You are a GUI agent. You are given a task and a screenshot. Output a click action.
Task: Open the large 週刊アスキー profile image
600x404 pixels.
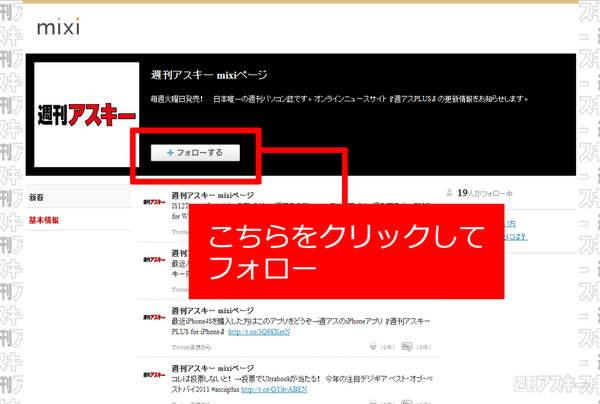[86, 114]
